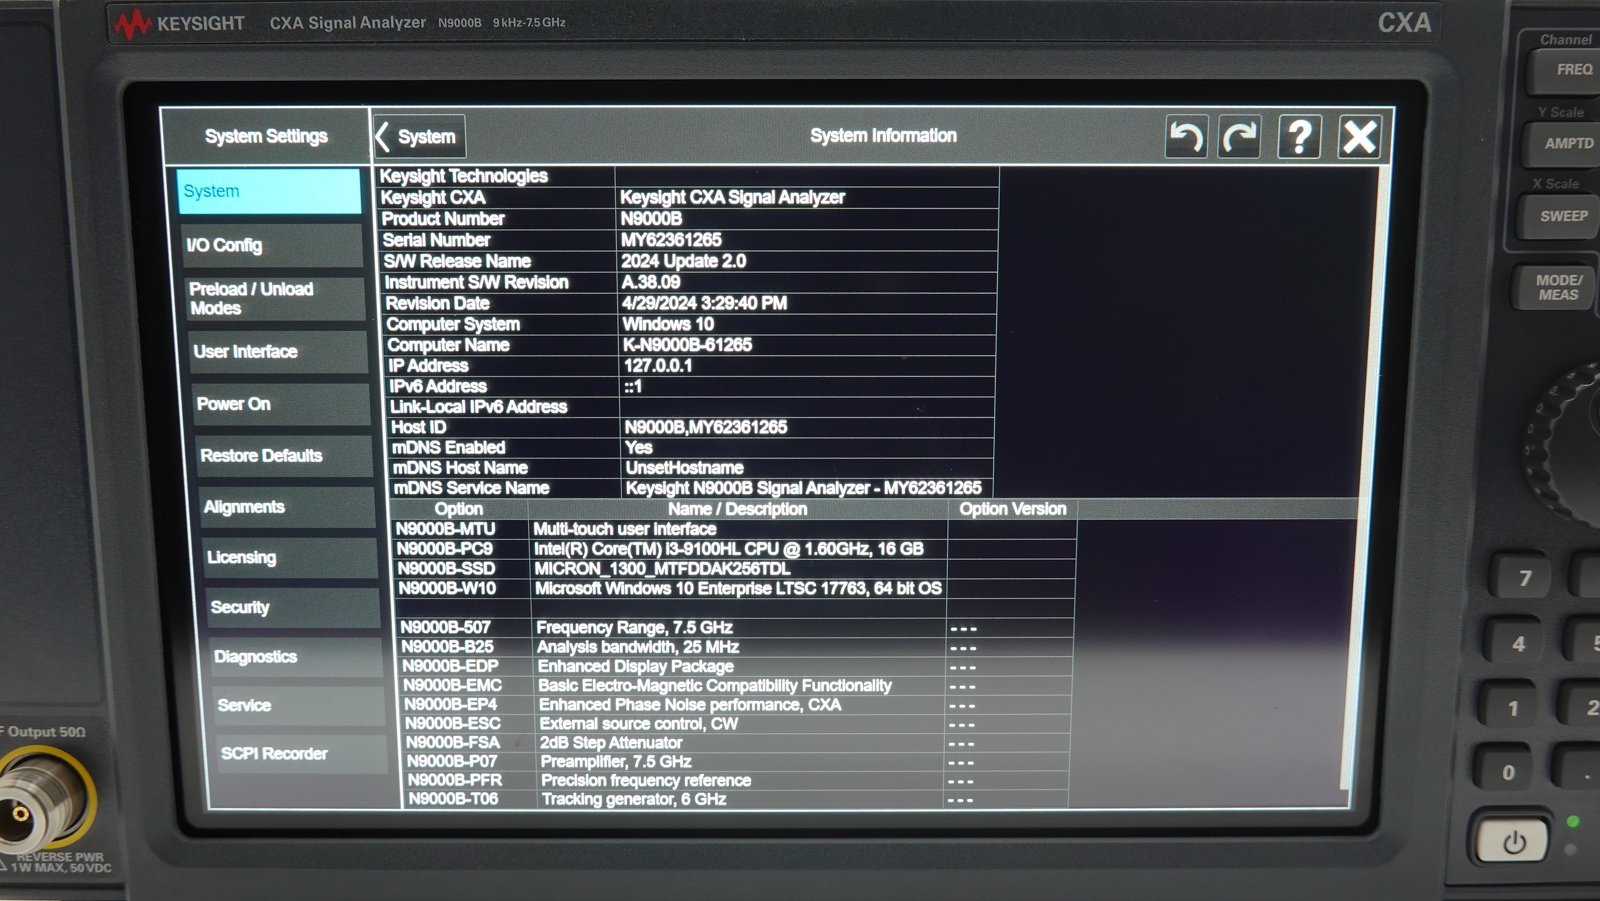Click the mDNS Enabled value Yes
Image resolution: width=1600 pixels, height=901 pixels.
[639, 448]
